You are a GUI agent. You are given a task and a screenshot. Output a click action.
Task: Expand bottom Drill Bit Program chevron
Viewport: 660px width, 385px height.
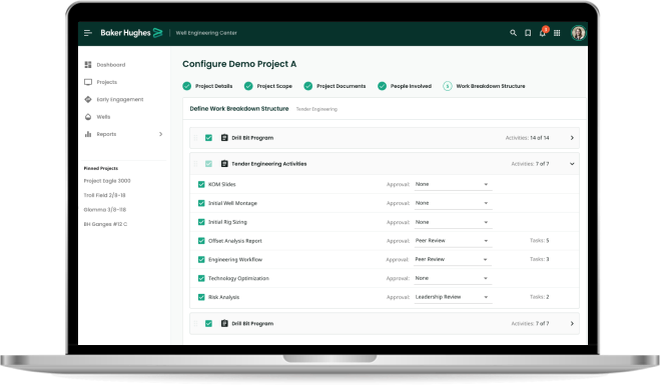coord(572,323)
